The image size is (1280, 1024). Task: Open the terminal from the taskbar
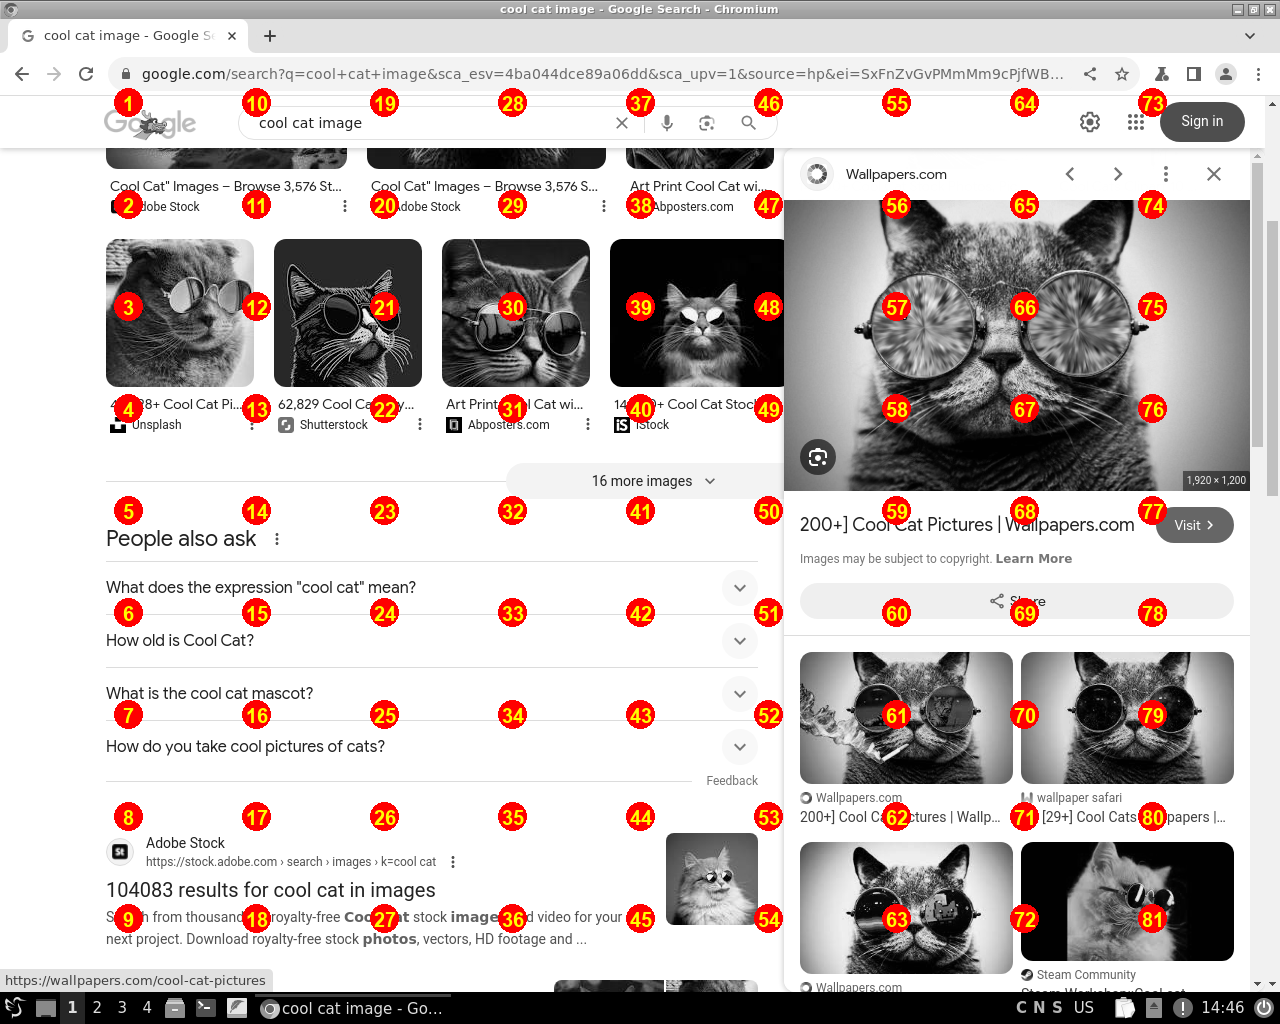click(x=205, y=1008)
